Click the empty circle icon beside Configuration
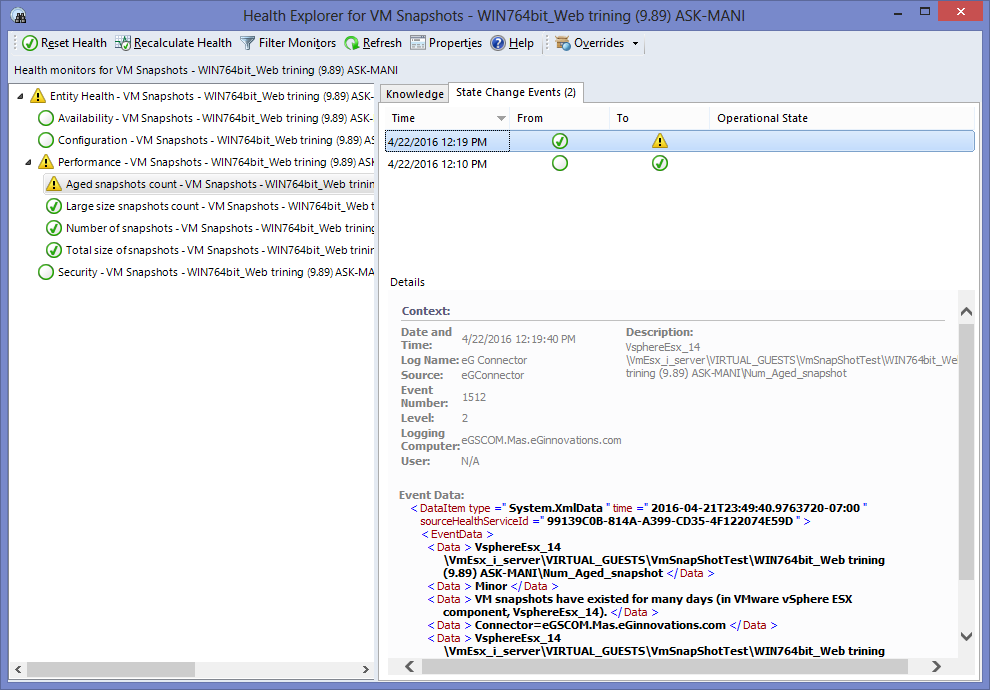This screenshot has height=690, width=990. pyautogui.click(x=46, y=140)
